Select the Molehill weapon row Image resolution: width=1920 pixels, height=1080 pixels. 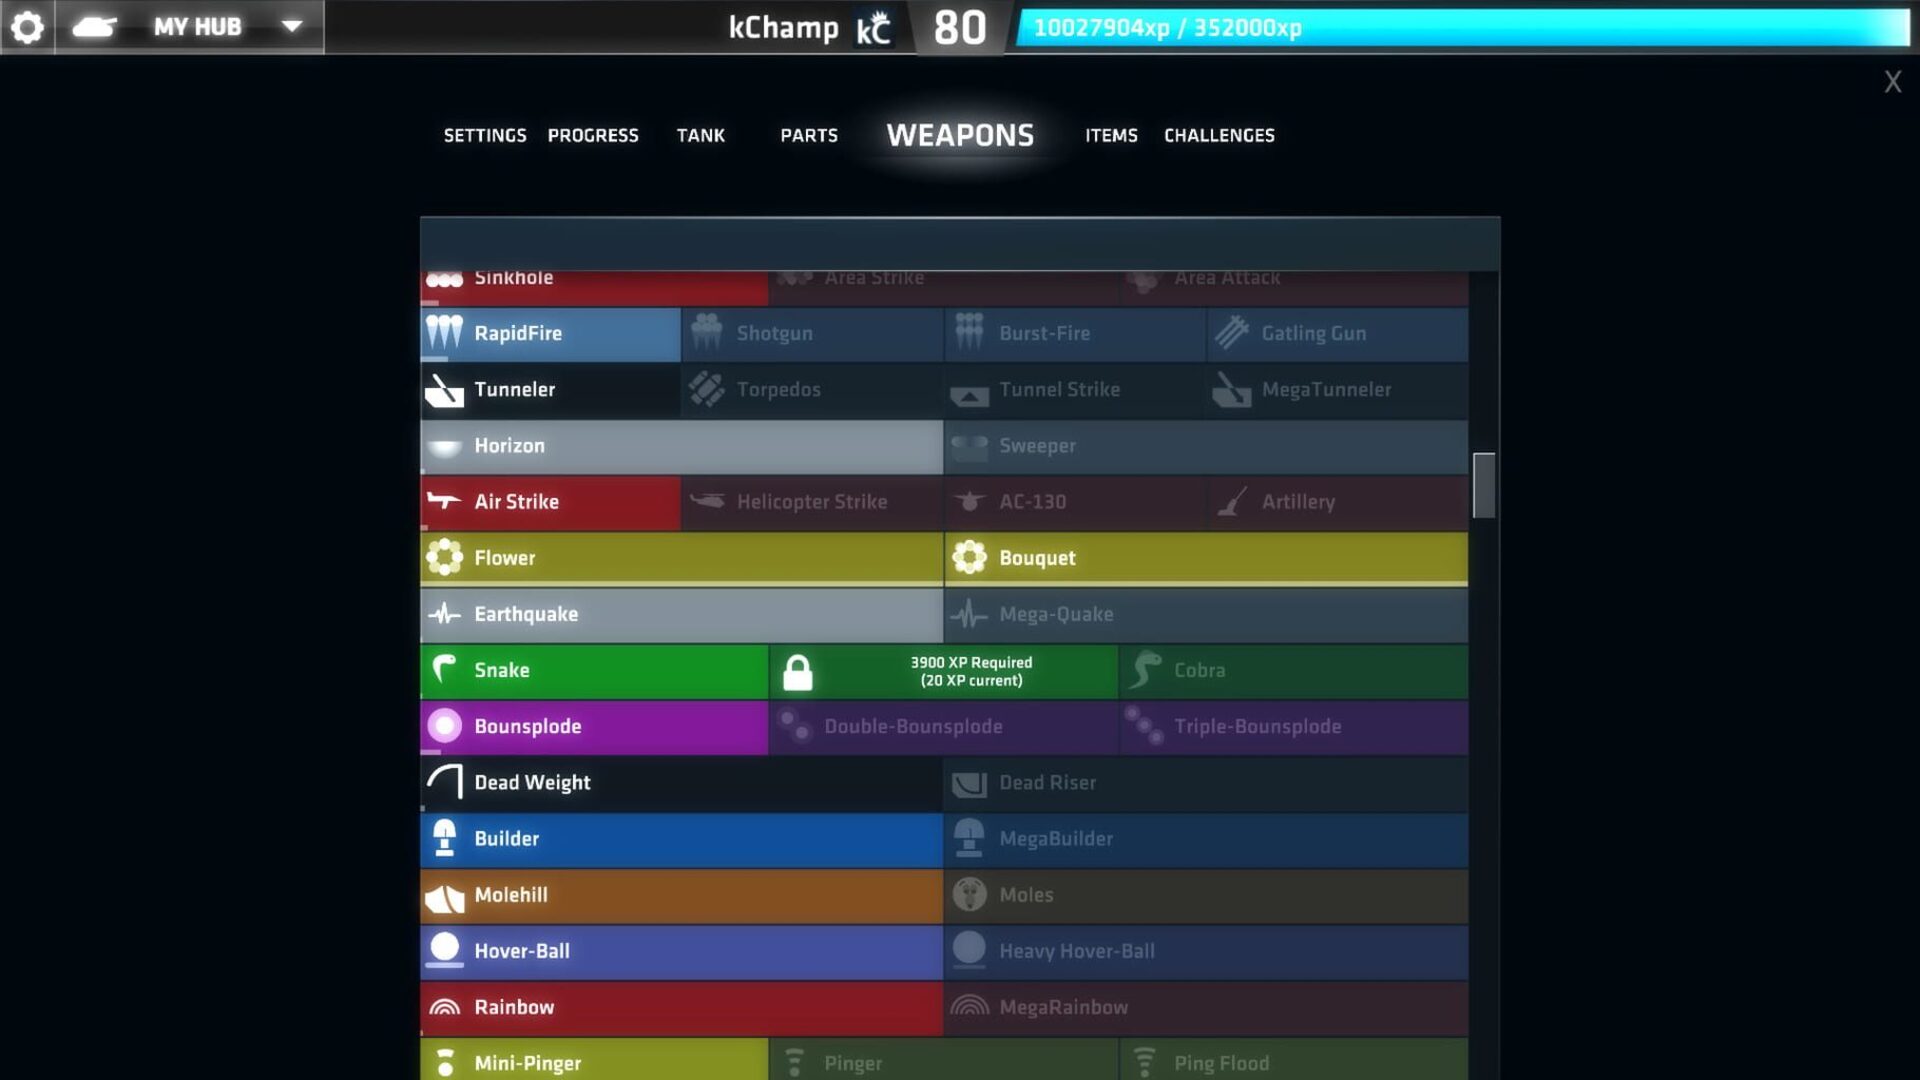pos(679,894)
